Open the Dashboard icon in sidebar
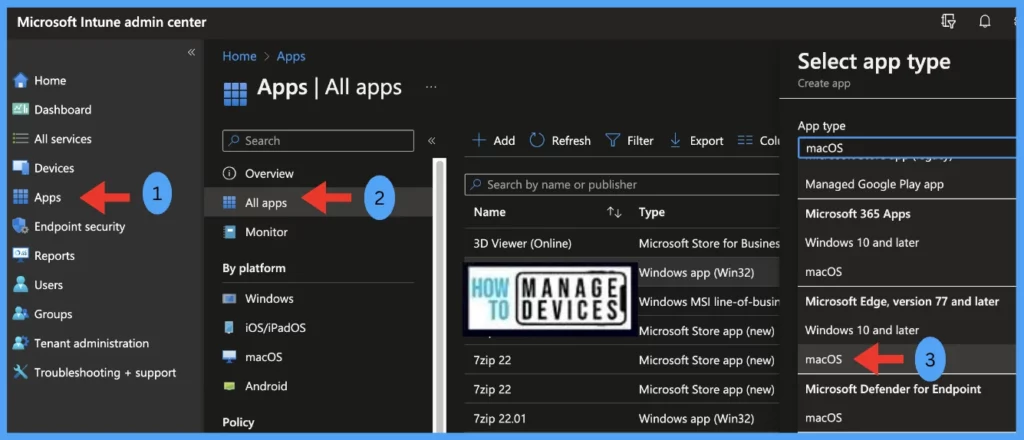Viewport: 1024px width, 440px height. (21, 110)
